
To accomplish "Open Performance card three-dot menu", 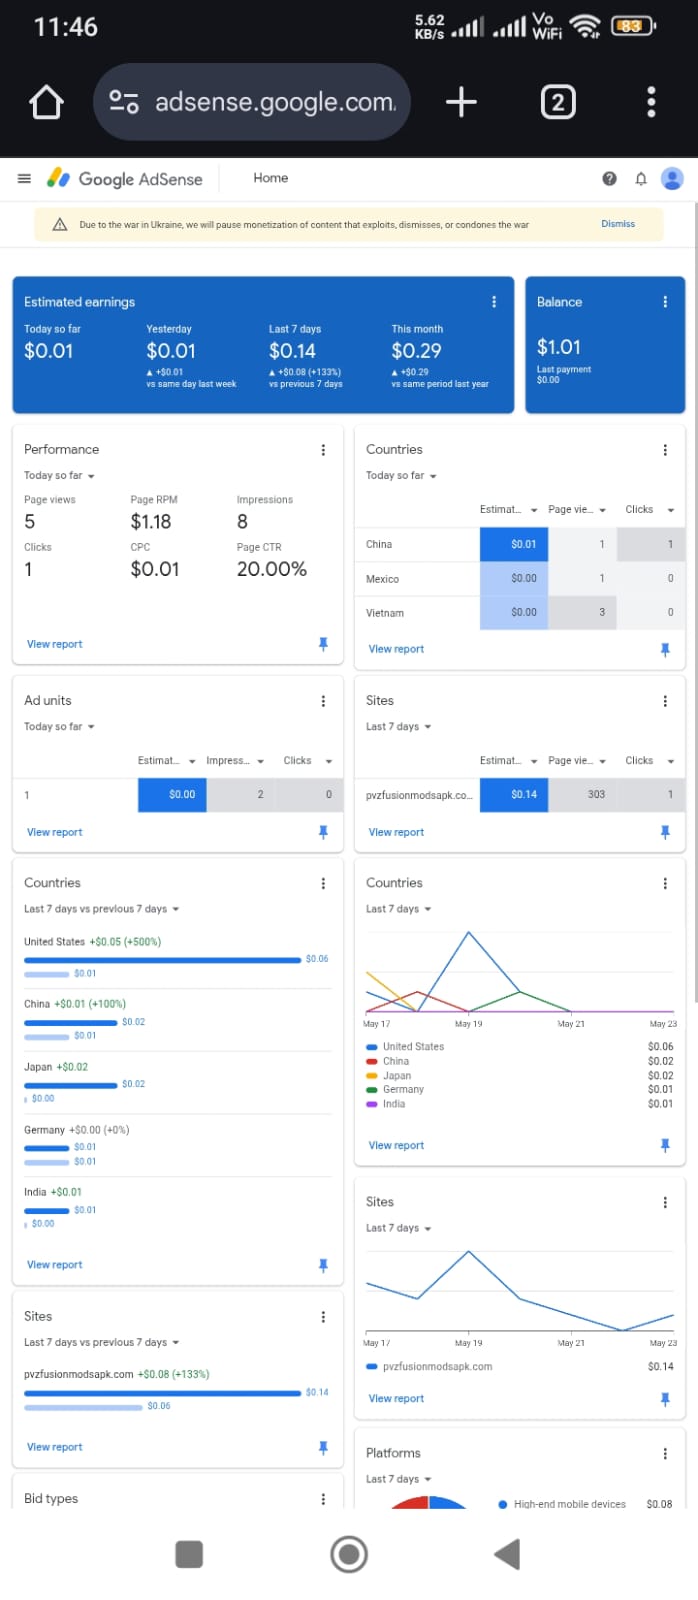I will click(323, 450).
